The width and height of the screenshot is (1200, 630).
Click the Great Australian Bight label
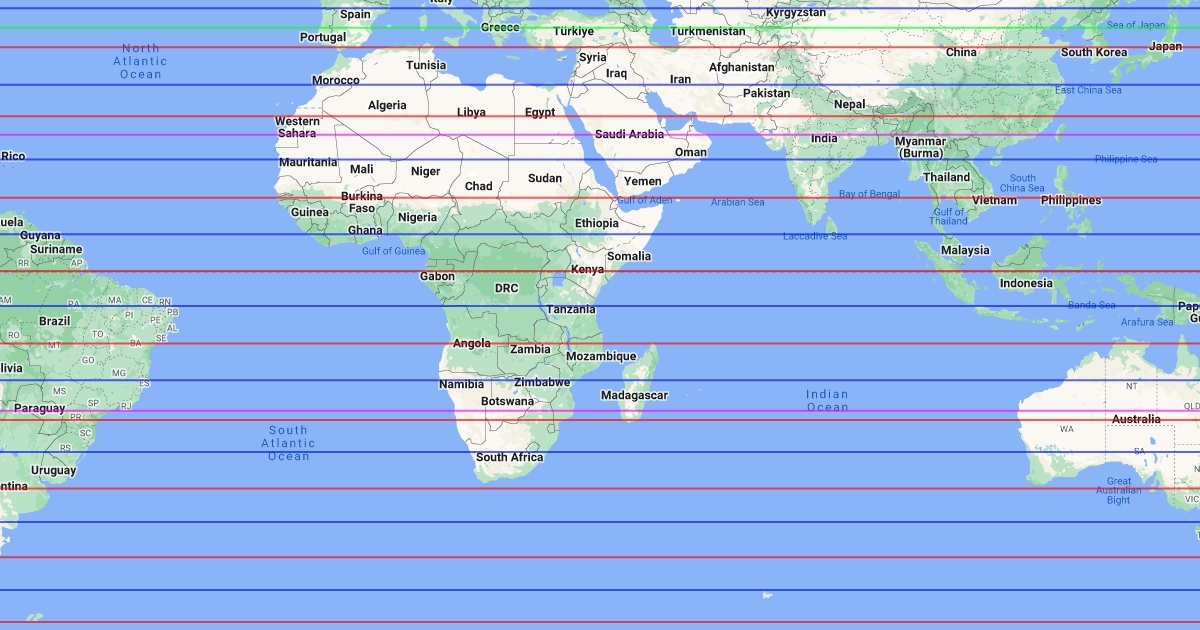(1119, 490)
